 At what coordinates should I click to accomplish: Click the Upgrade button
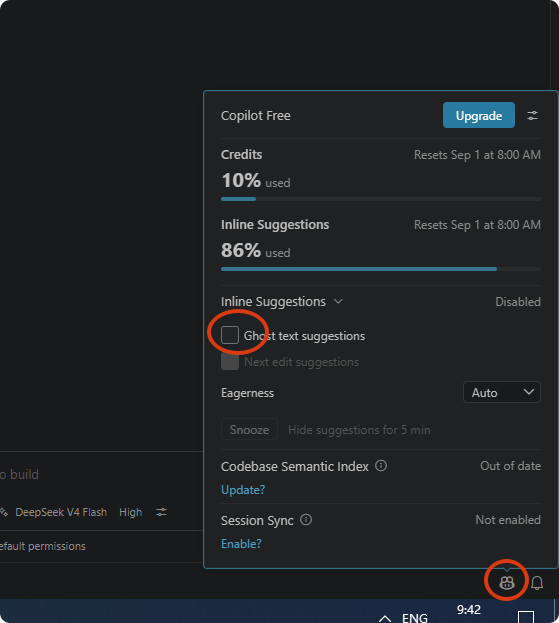[x=479, y=115]
